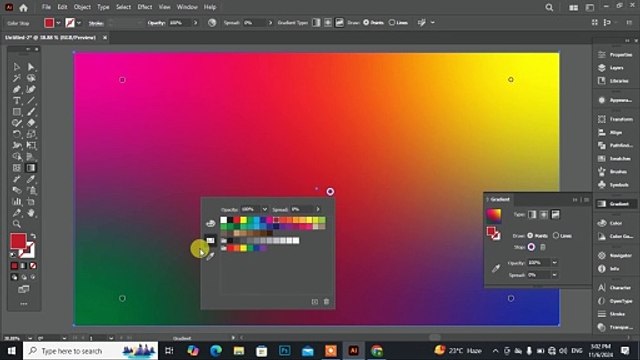The image size is (640, 360).
Task: Select the Selection tool arrow
Action: tap(17, 67)
